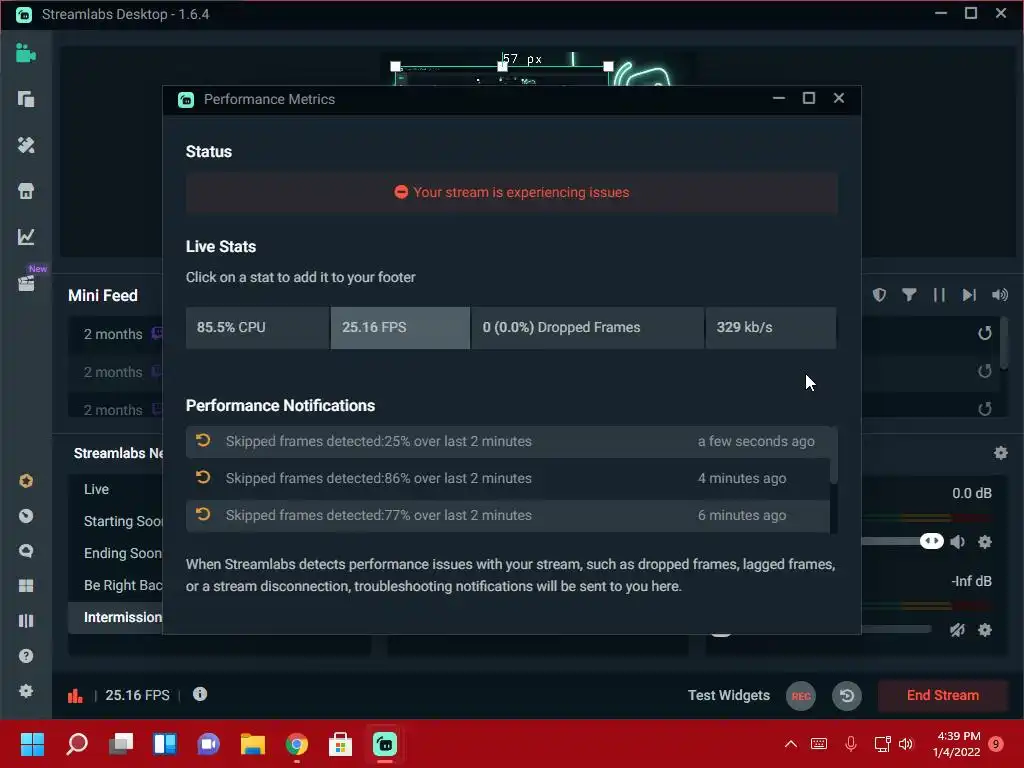The width and height of the screenshot is (1024, 768).
Task: Close the Performance Metrics window
Action: click(839, 98)
